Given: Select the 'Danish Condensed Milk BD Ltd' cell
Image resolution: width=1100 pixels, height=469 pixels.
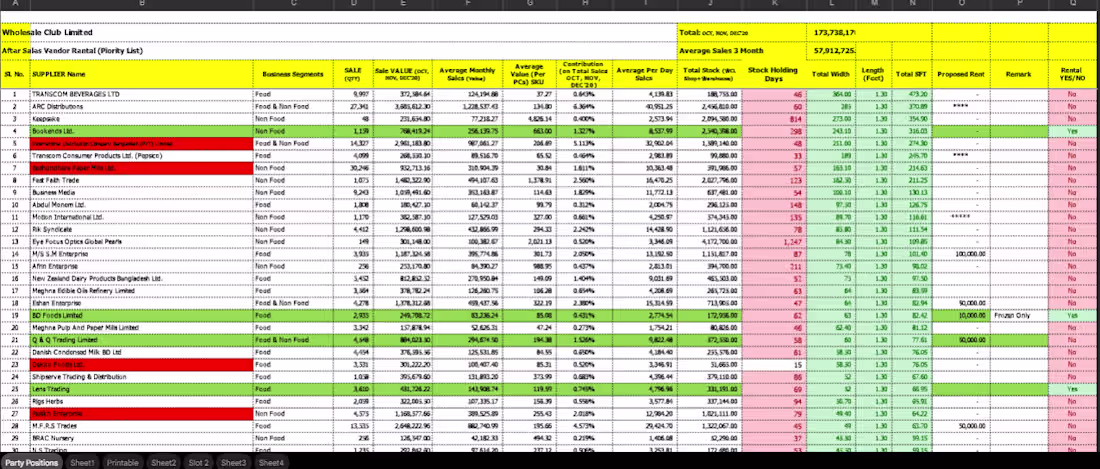Looking at the screenshot, I should tap(141, 352).
